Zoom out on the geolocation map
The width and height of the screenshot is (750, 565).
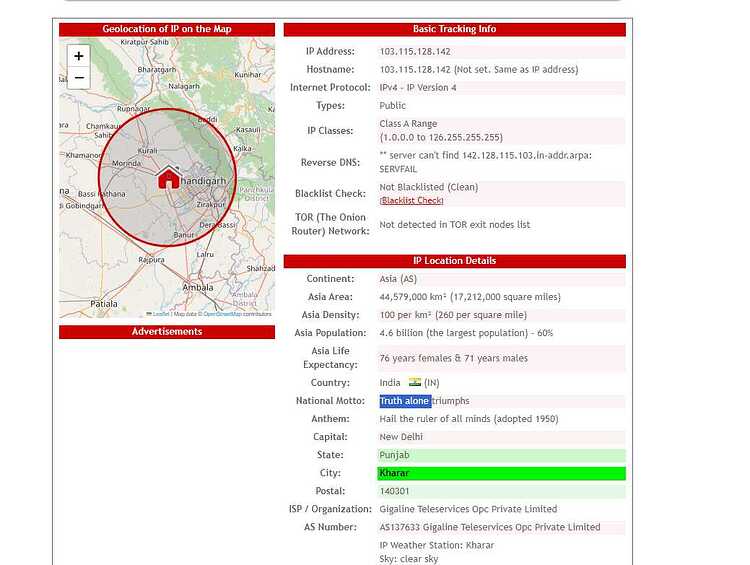(x=78, y=78)
